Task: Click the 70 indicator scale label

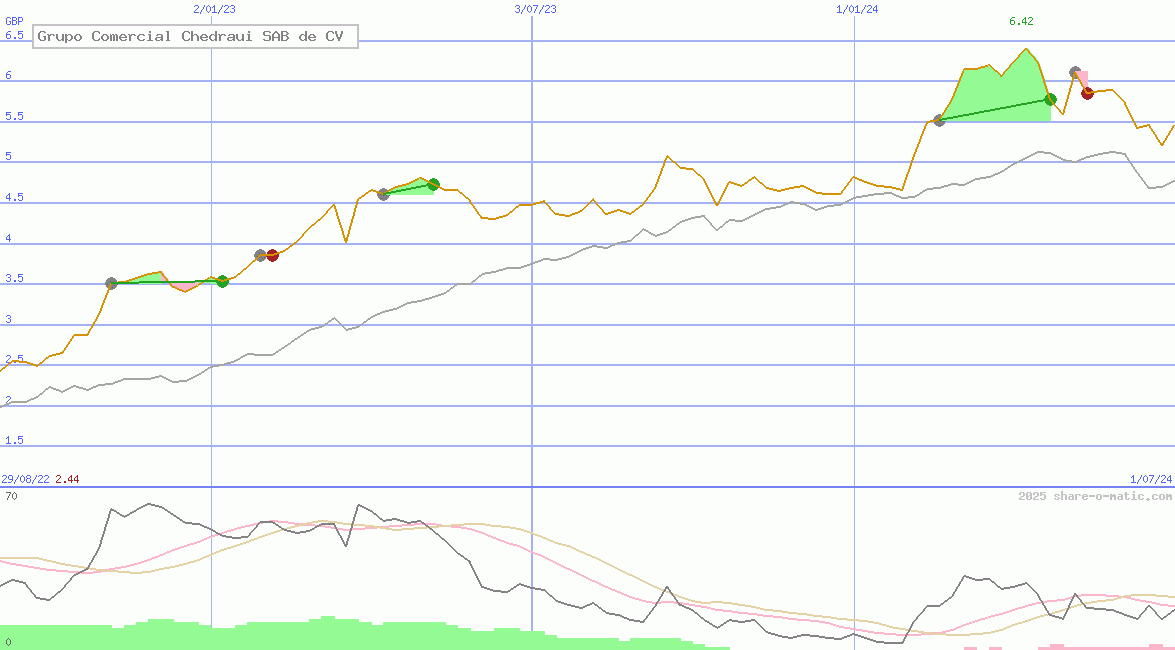Action: pyautogui.click(x=11, y=496)
